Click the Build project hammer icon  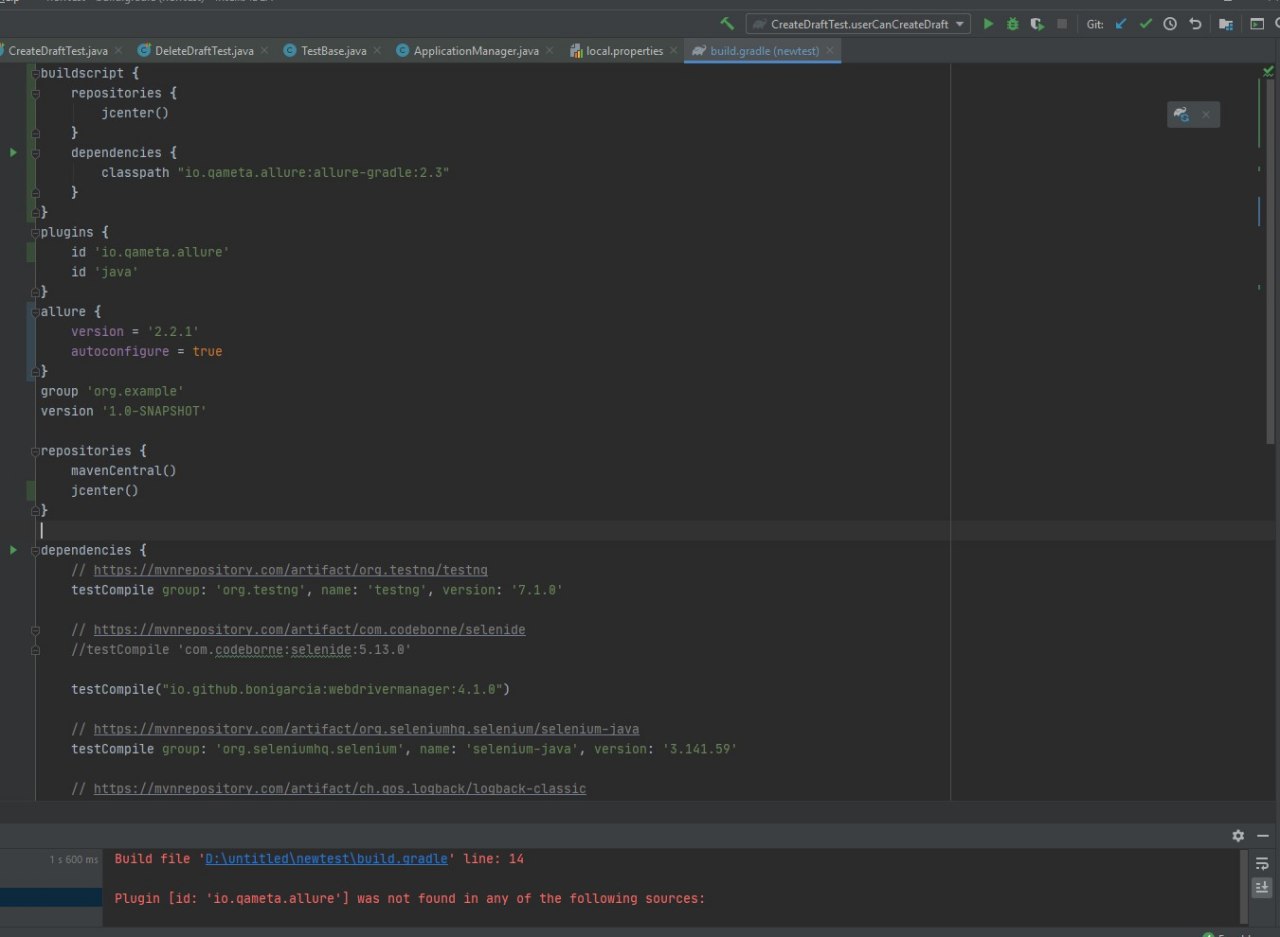pyautogui.click(x=727, y=24)
